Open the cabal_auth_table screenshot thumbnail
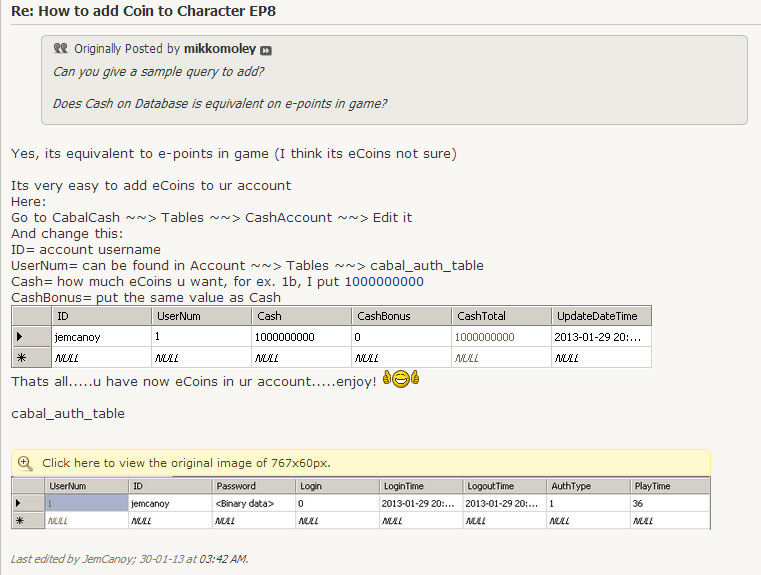761x575 pixels. pos(360,504)
